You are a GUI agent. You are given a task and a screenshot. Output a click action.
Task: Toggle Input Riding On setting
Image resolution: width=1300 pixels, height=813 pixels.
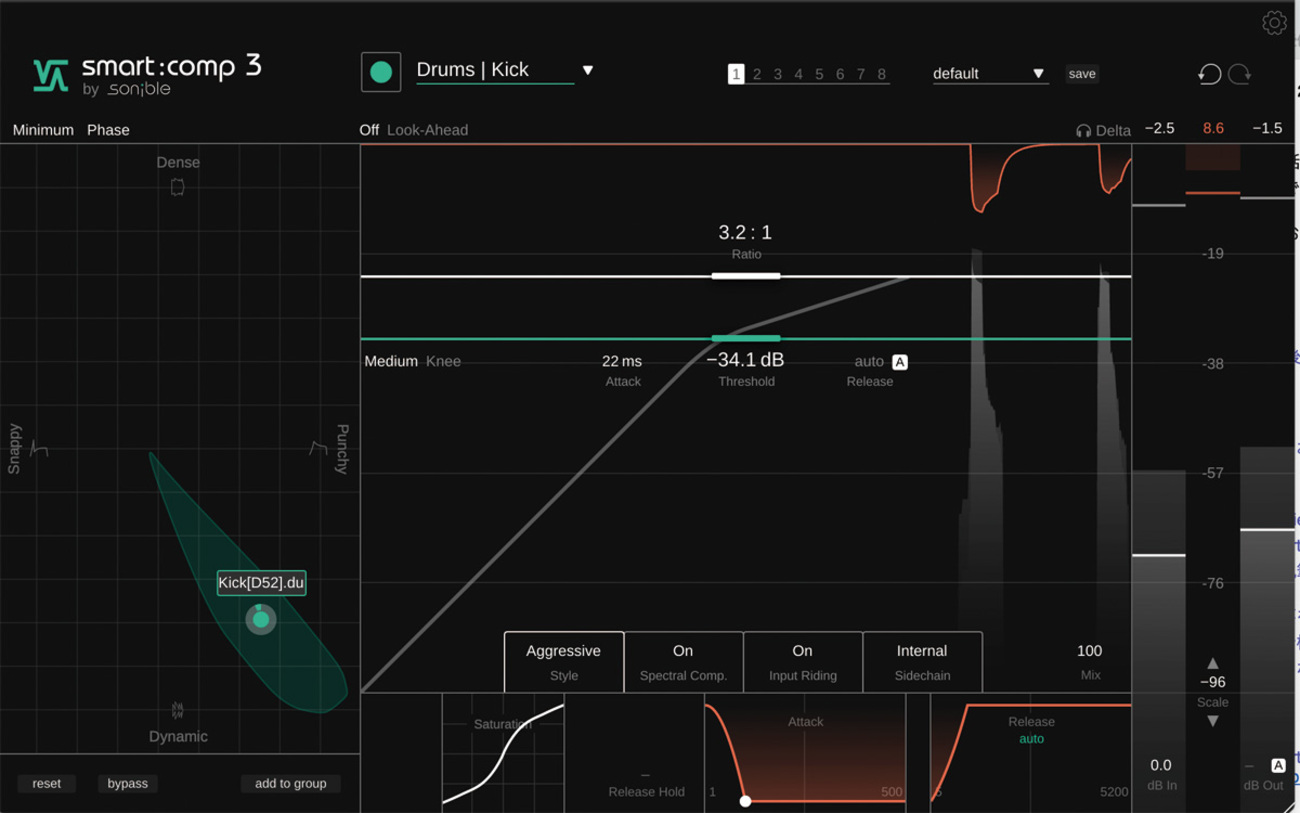[802, 662]
